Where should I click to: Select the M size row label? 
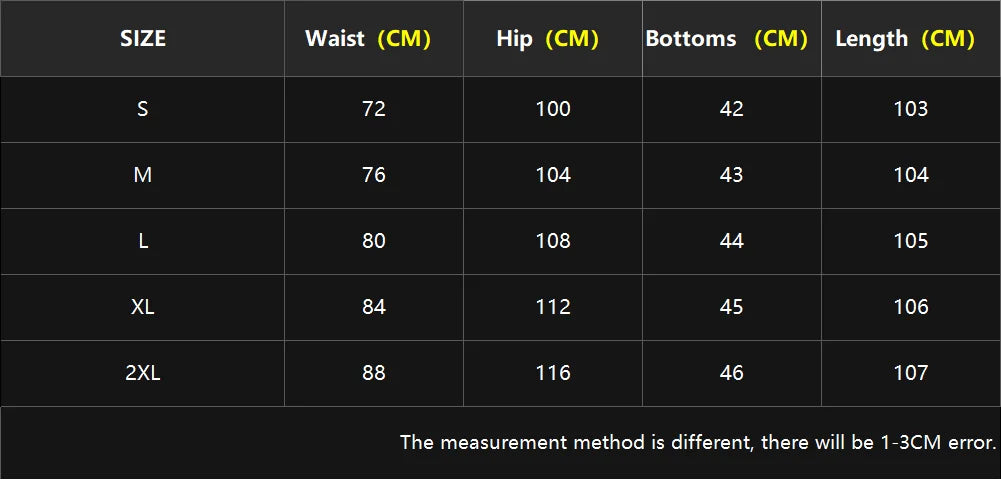(143, 175)
